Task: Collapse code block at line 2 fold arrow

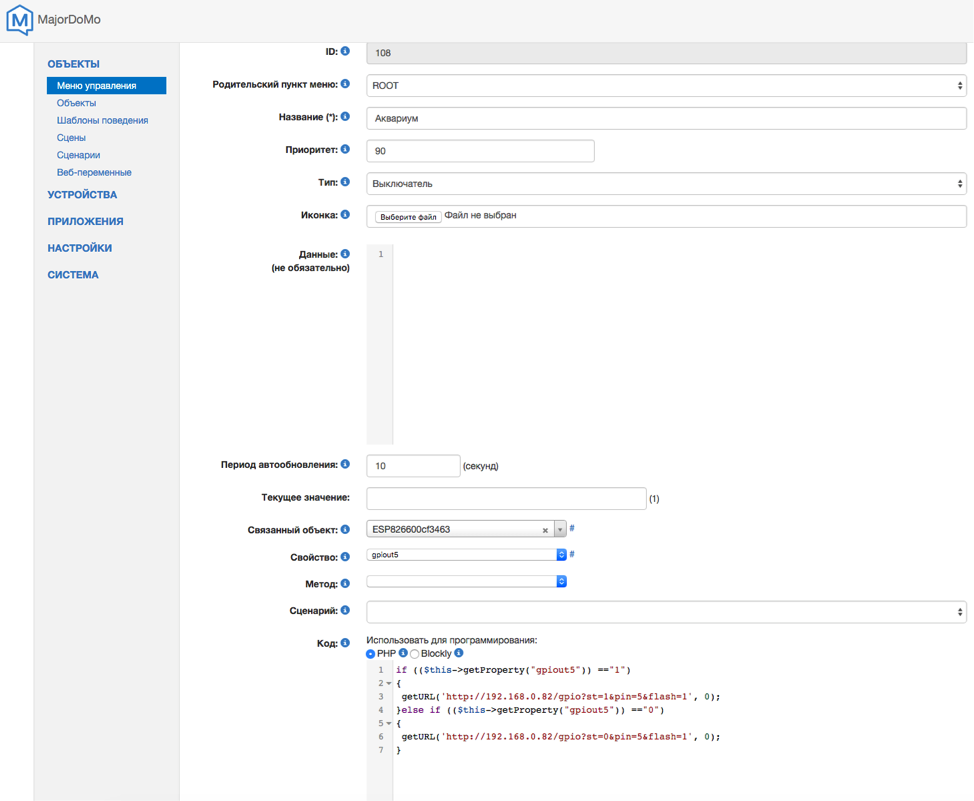Action: click(389, 684)
